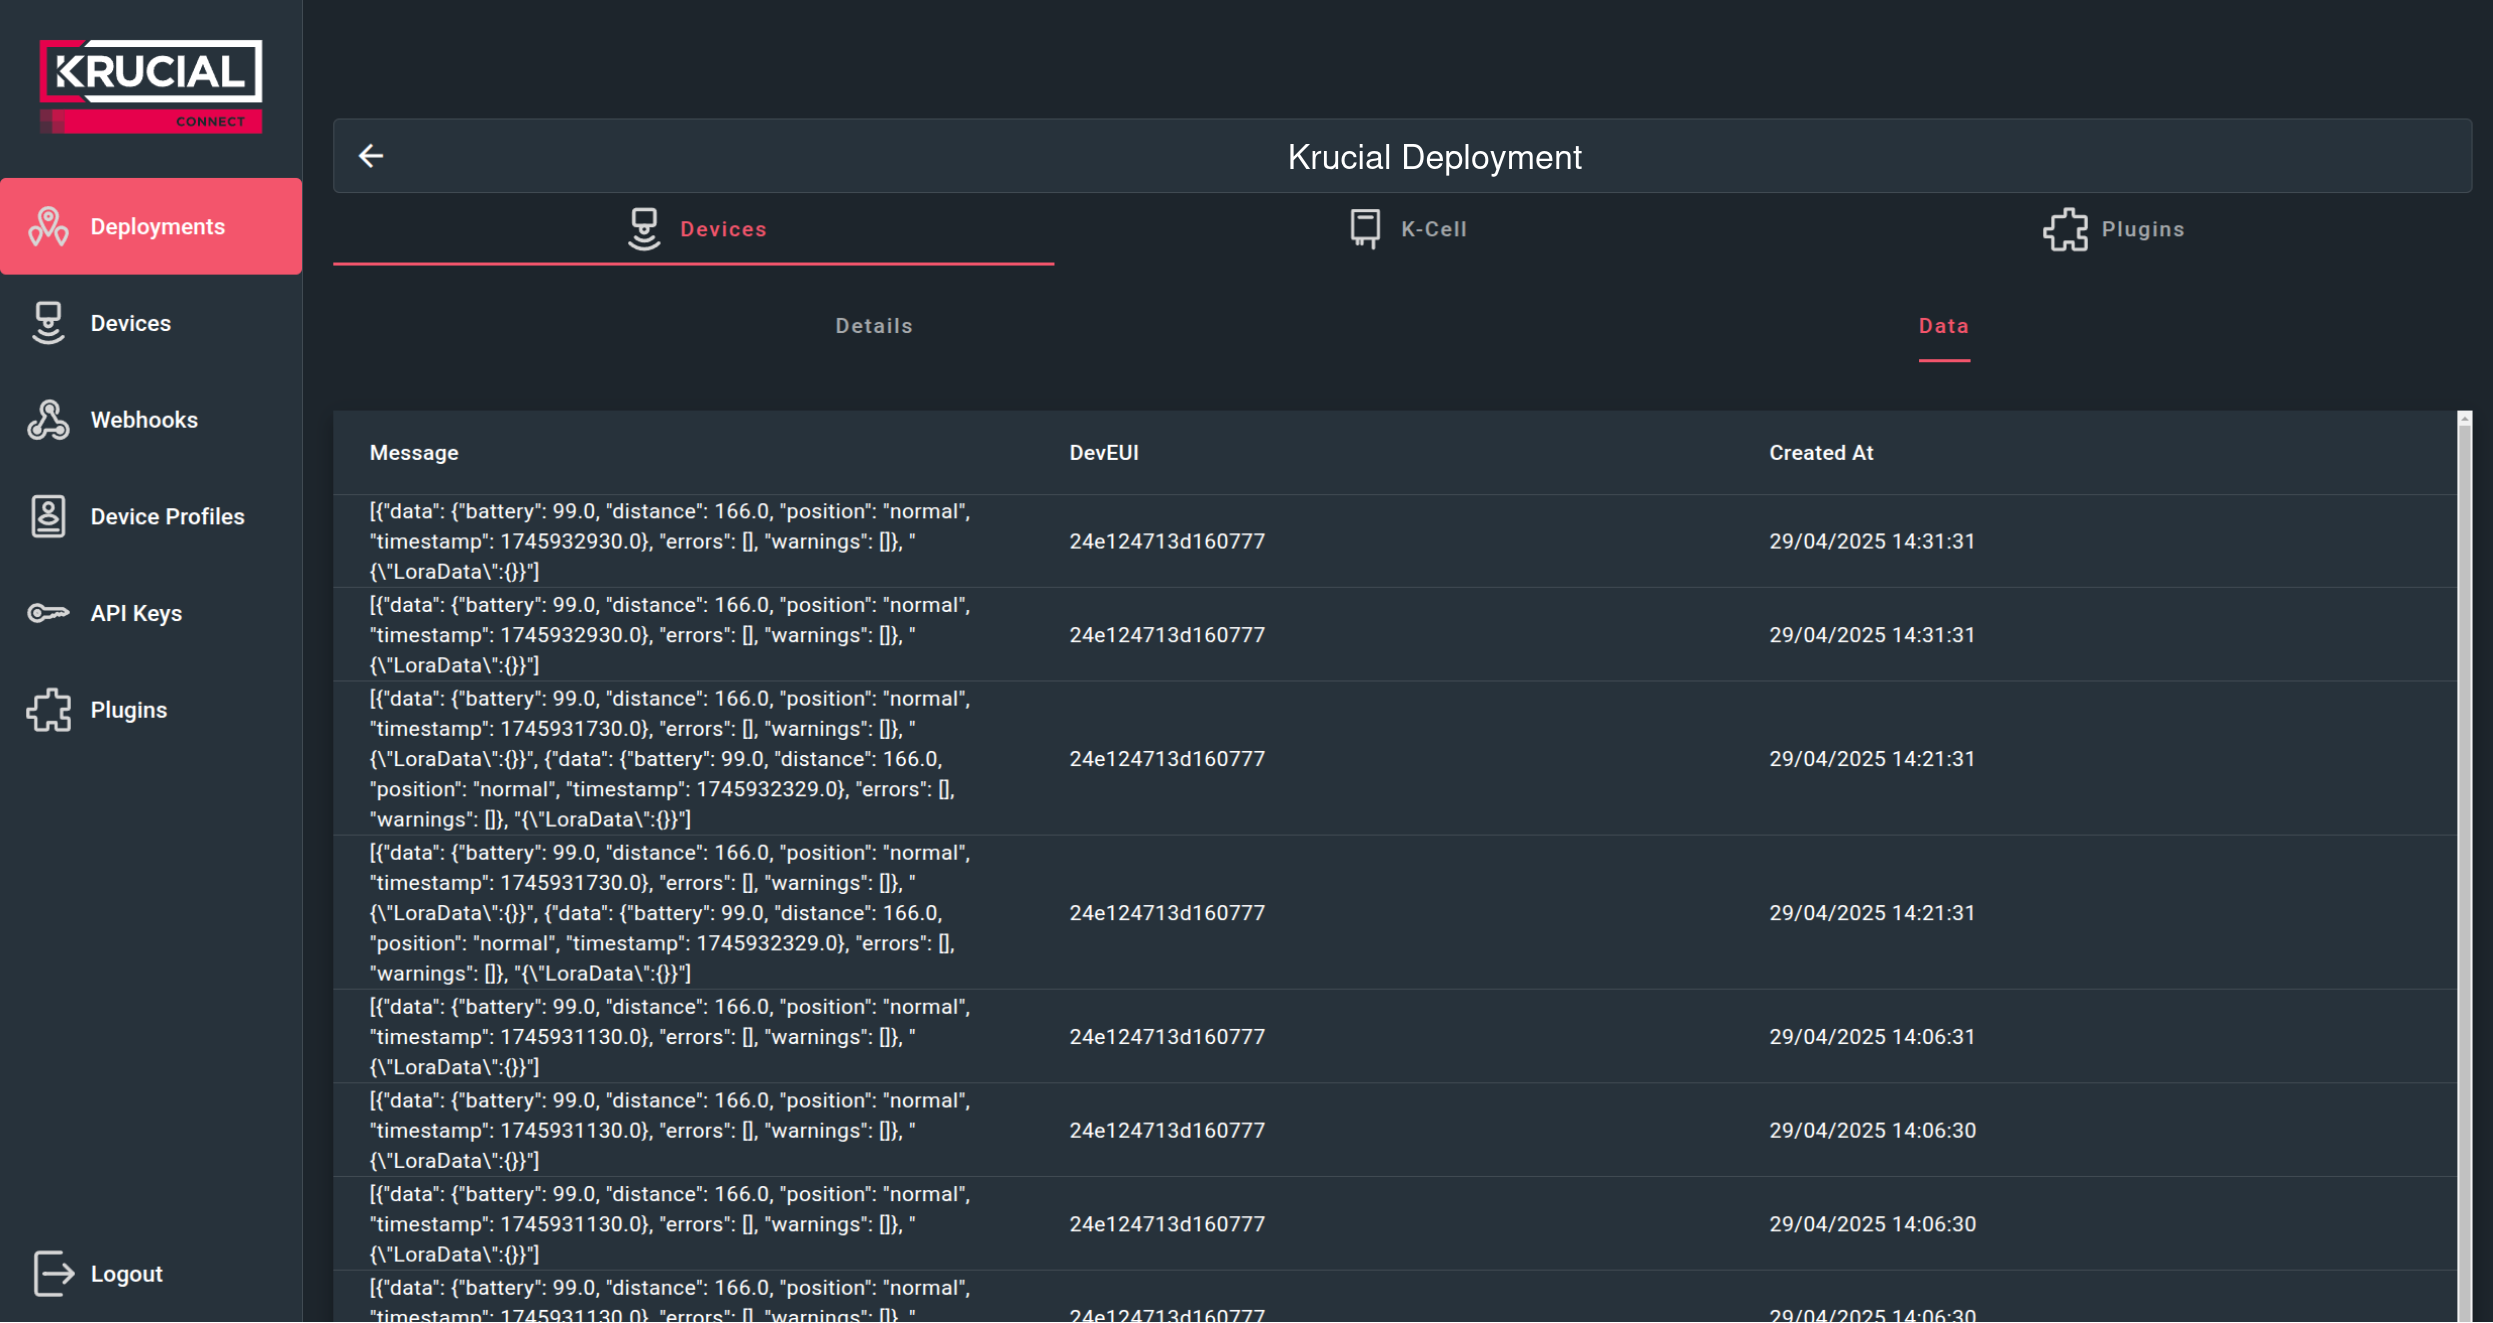
Task: Select the Deployments sidebar icon
Action: (x=47, y=226)
